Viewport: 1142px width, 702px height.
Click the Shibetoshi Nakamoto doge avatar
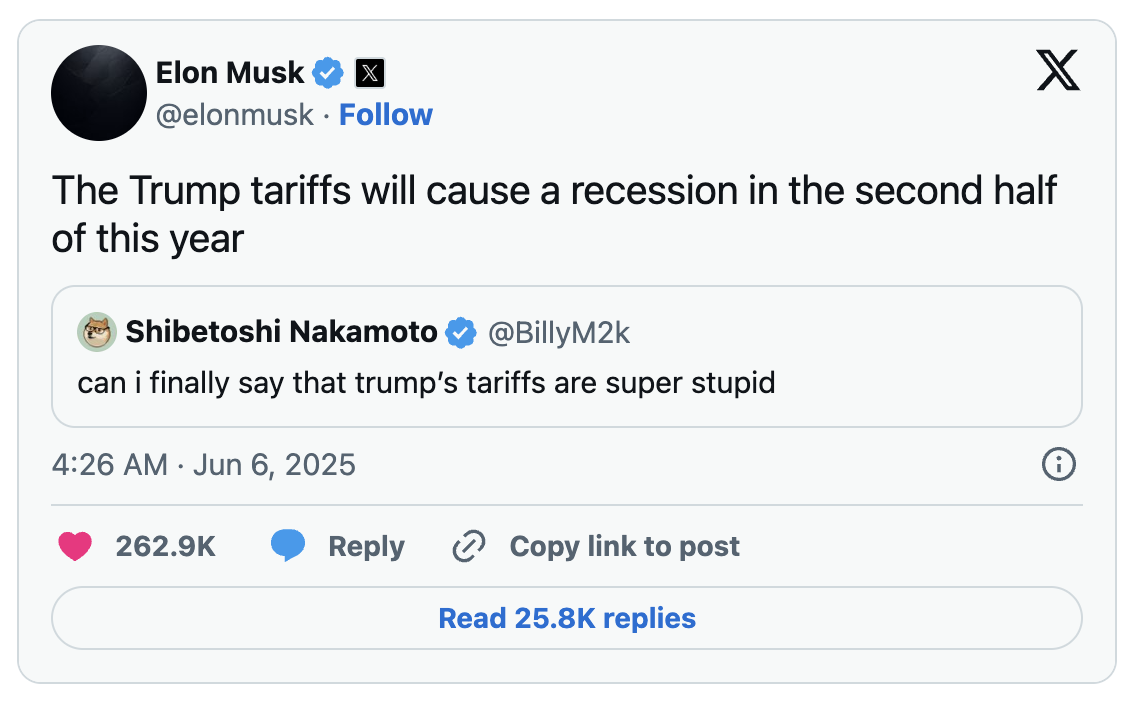pos(97,333)
